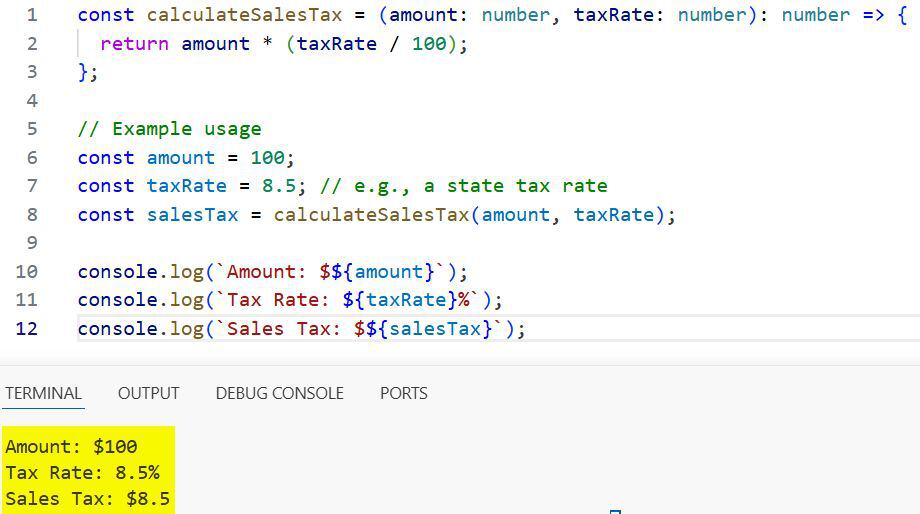
Task: Click terminal output 'Tax Rate: 8.5%'
Action: 82,473
